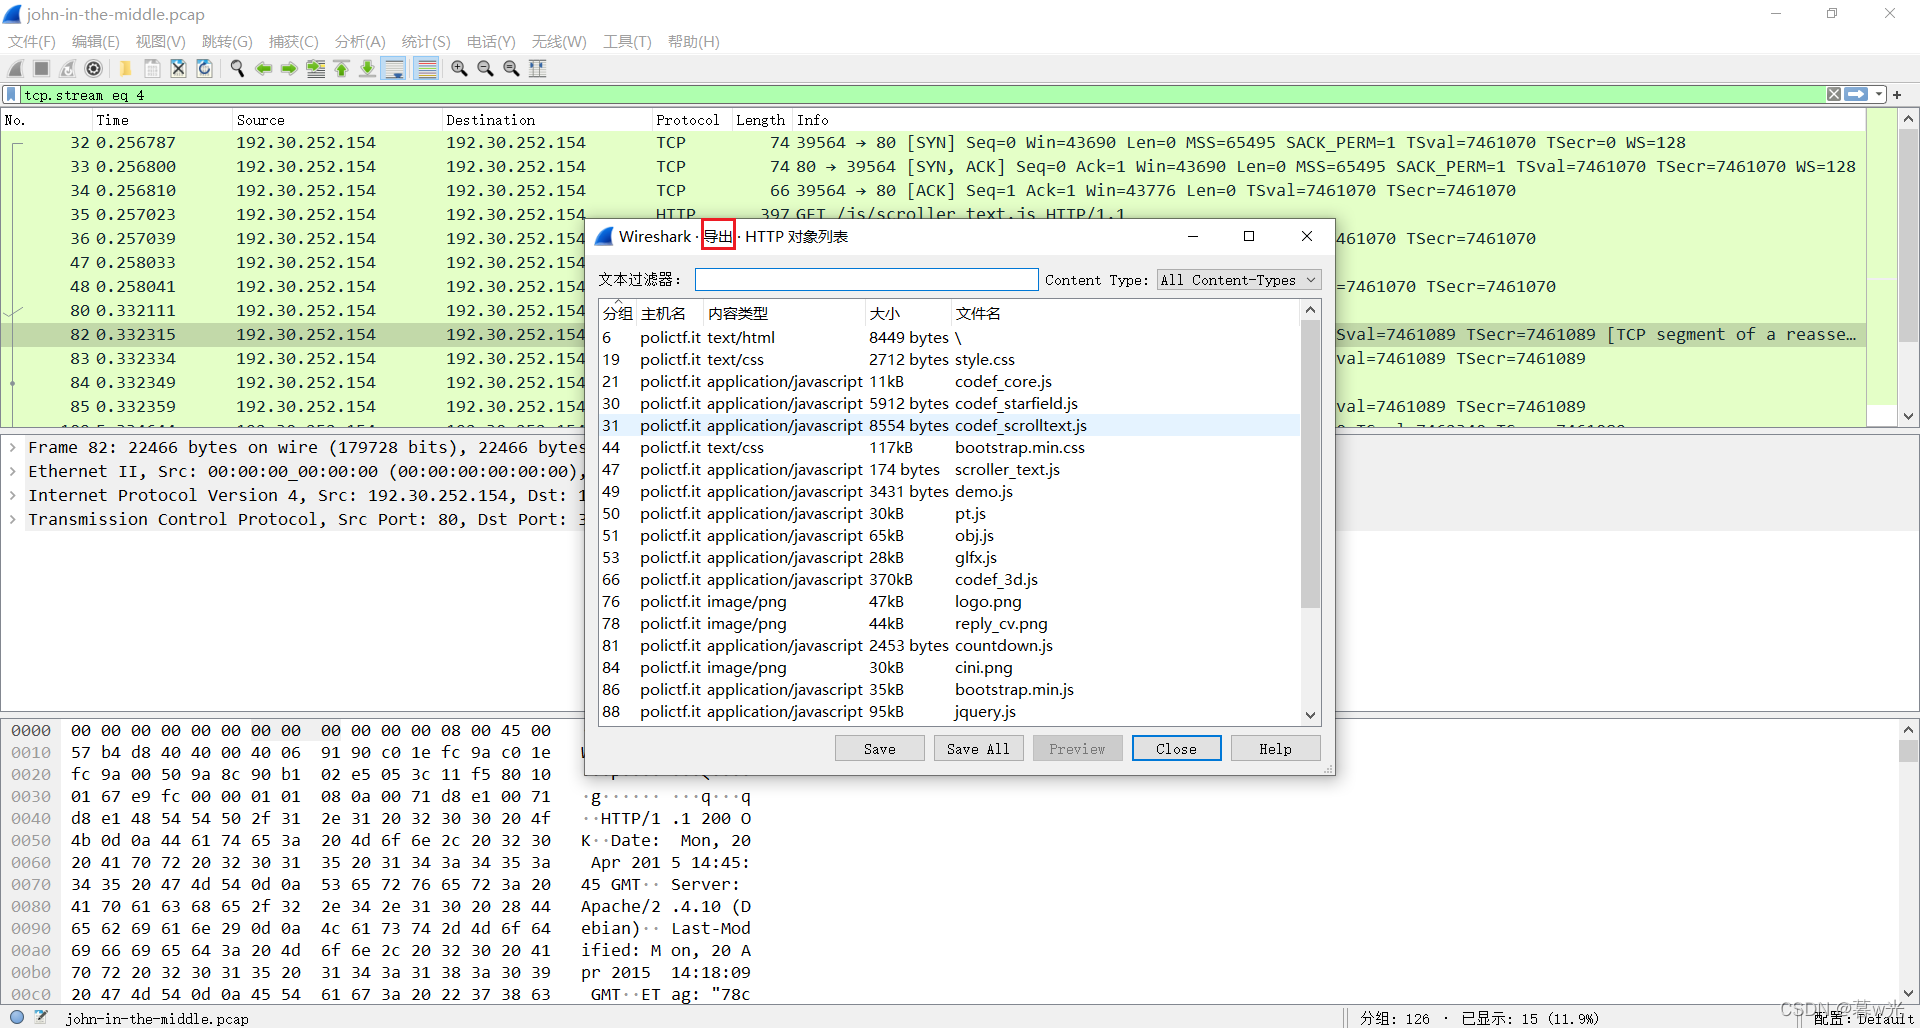
Task: Click the packet list scroll up arrow
Action: click(x=1908, y=118)
